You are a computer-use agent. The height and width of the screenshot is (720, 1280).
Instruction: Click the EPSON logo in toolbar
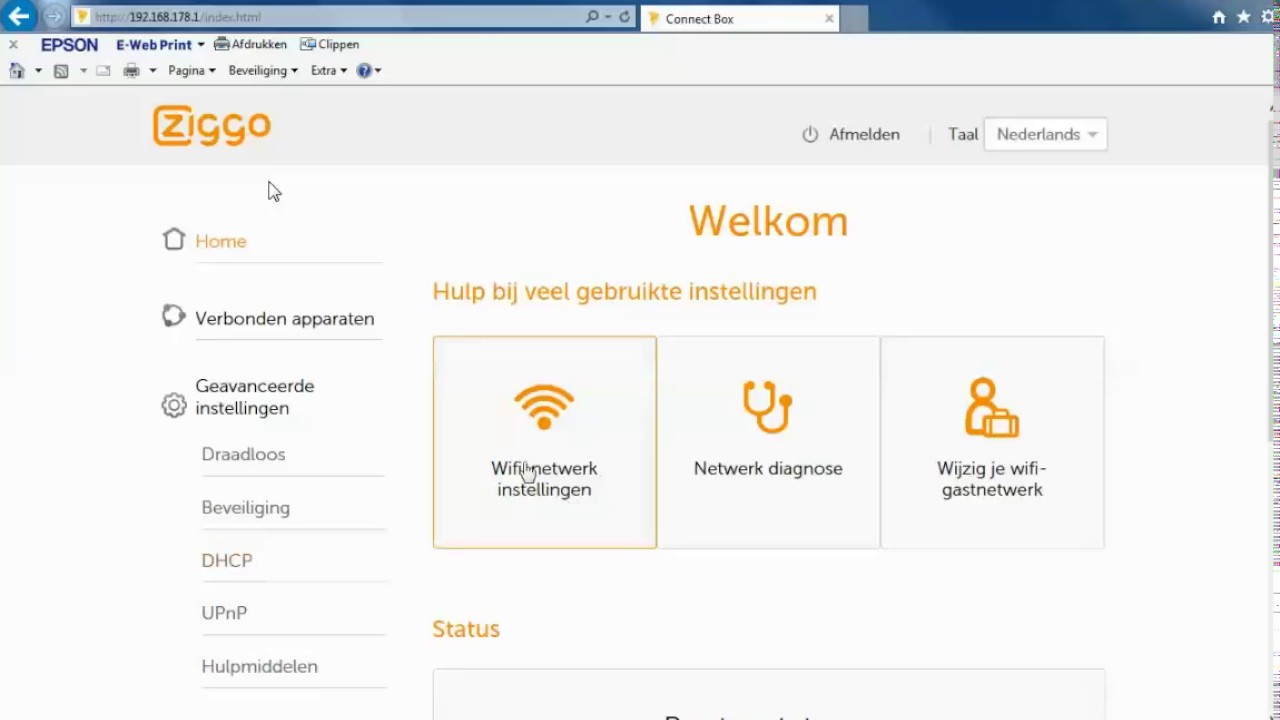(x=69, y=45)
